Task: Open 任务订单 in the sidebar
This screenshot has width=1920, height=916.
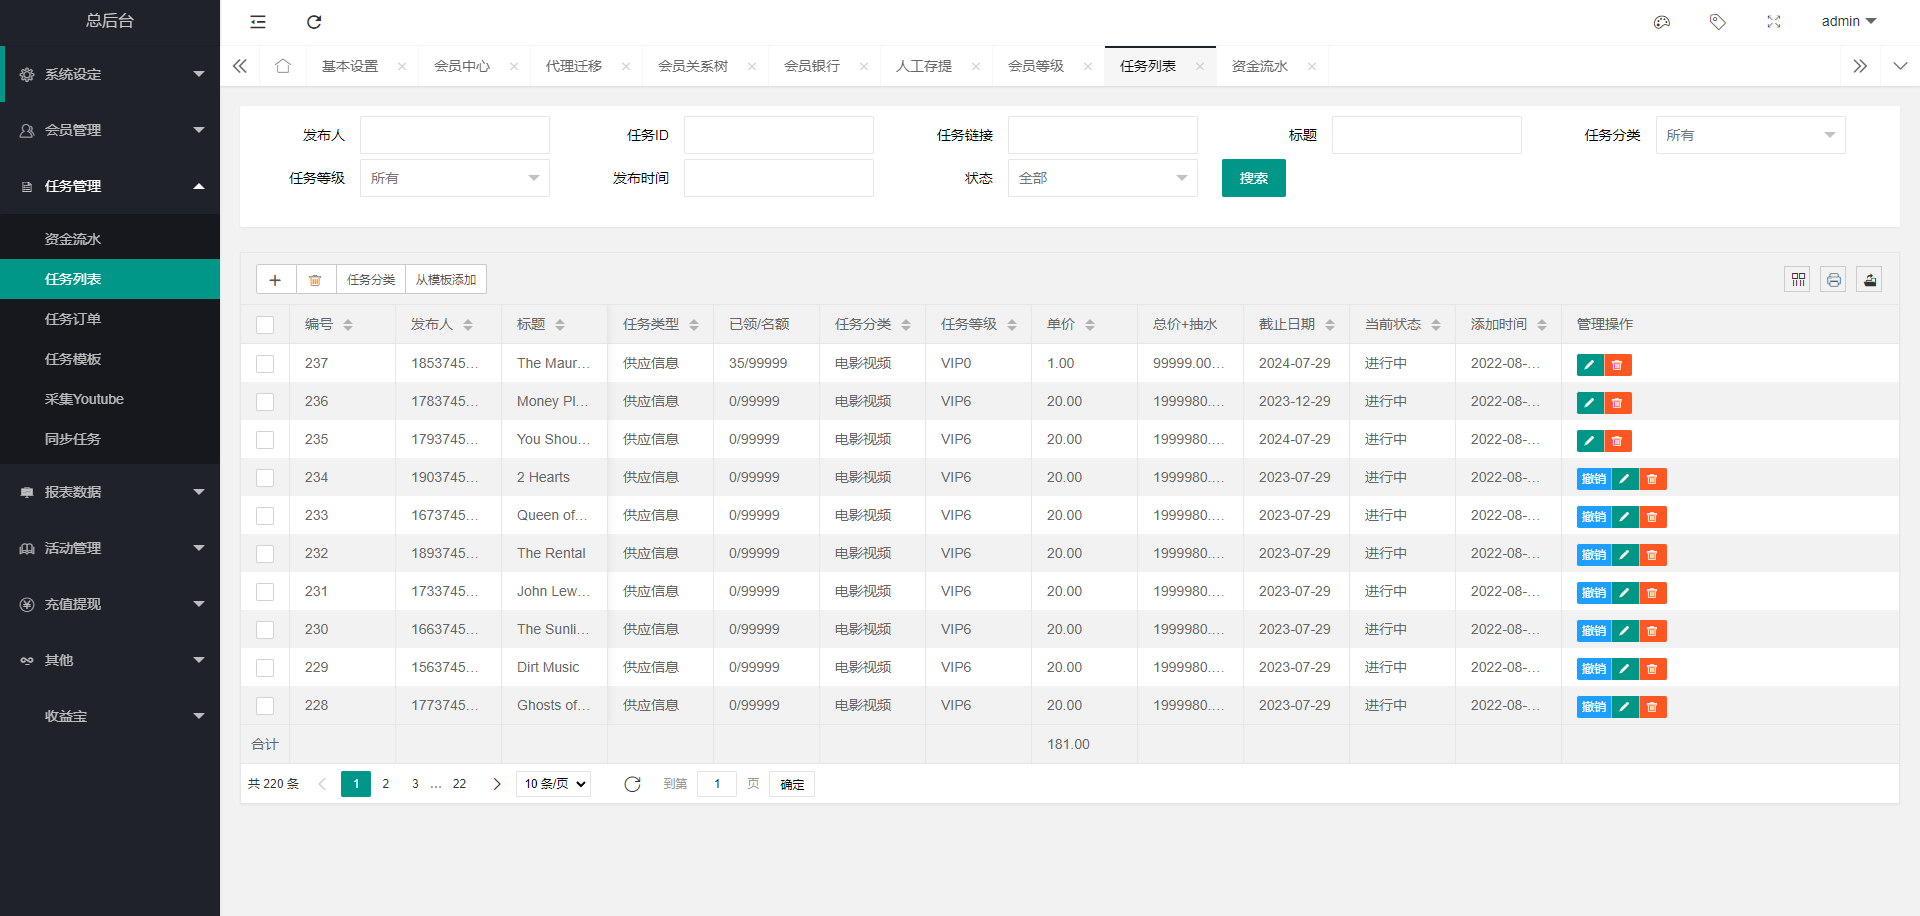Action: click(x=73, y=319)
